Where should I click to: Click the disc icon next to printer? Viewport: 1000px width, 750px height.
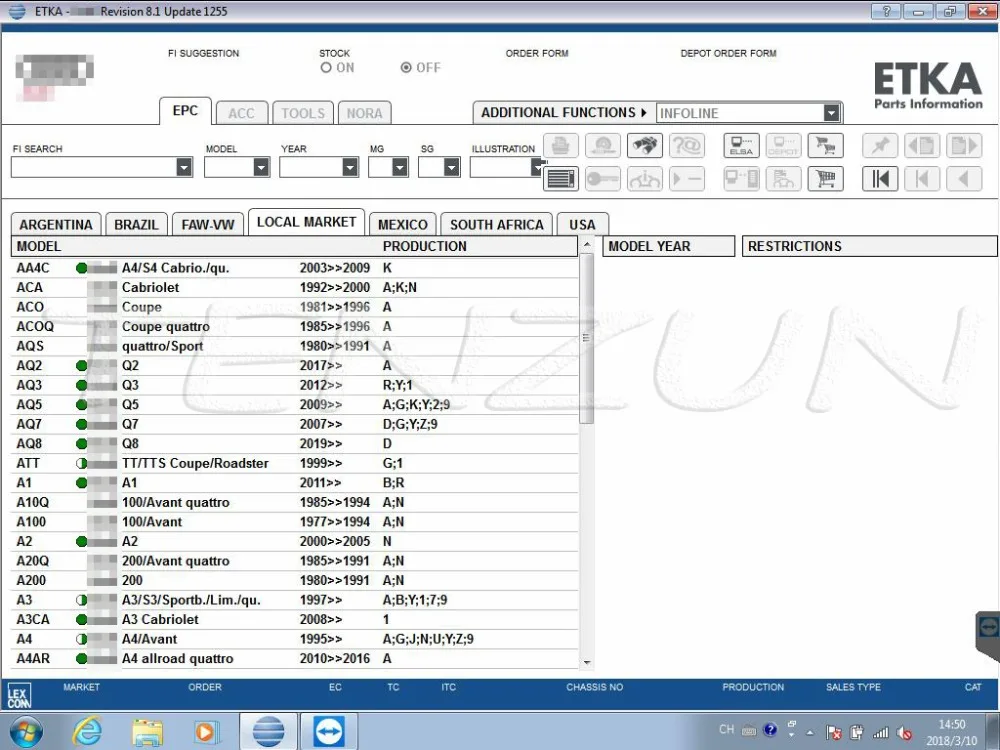pyautogui.click(x=603, y=146)
